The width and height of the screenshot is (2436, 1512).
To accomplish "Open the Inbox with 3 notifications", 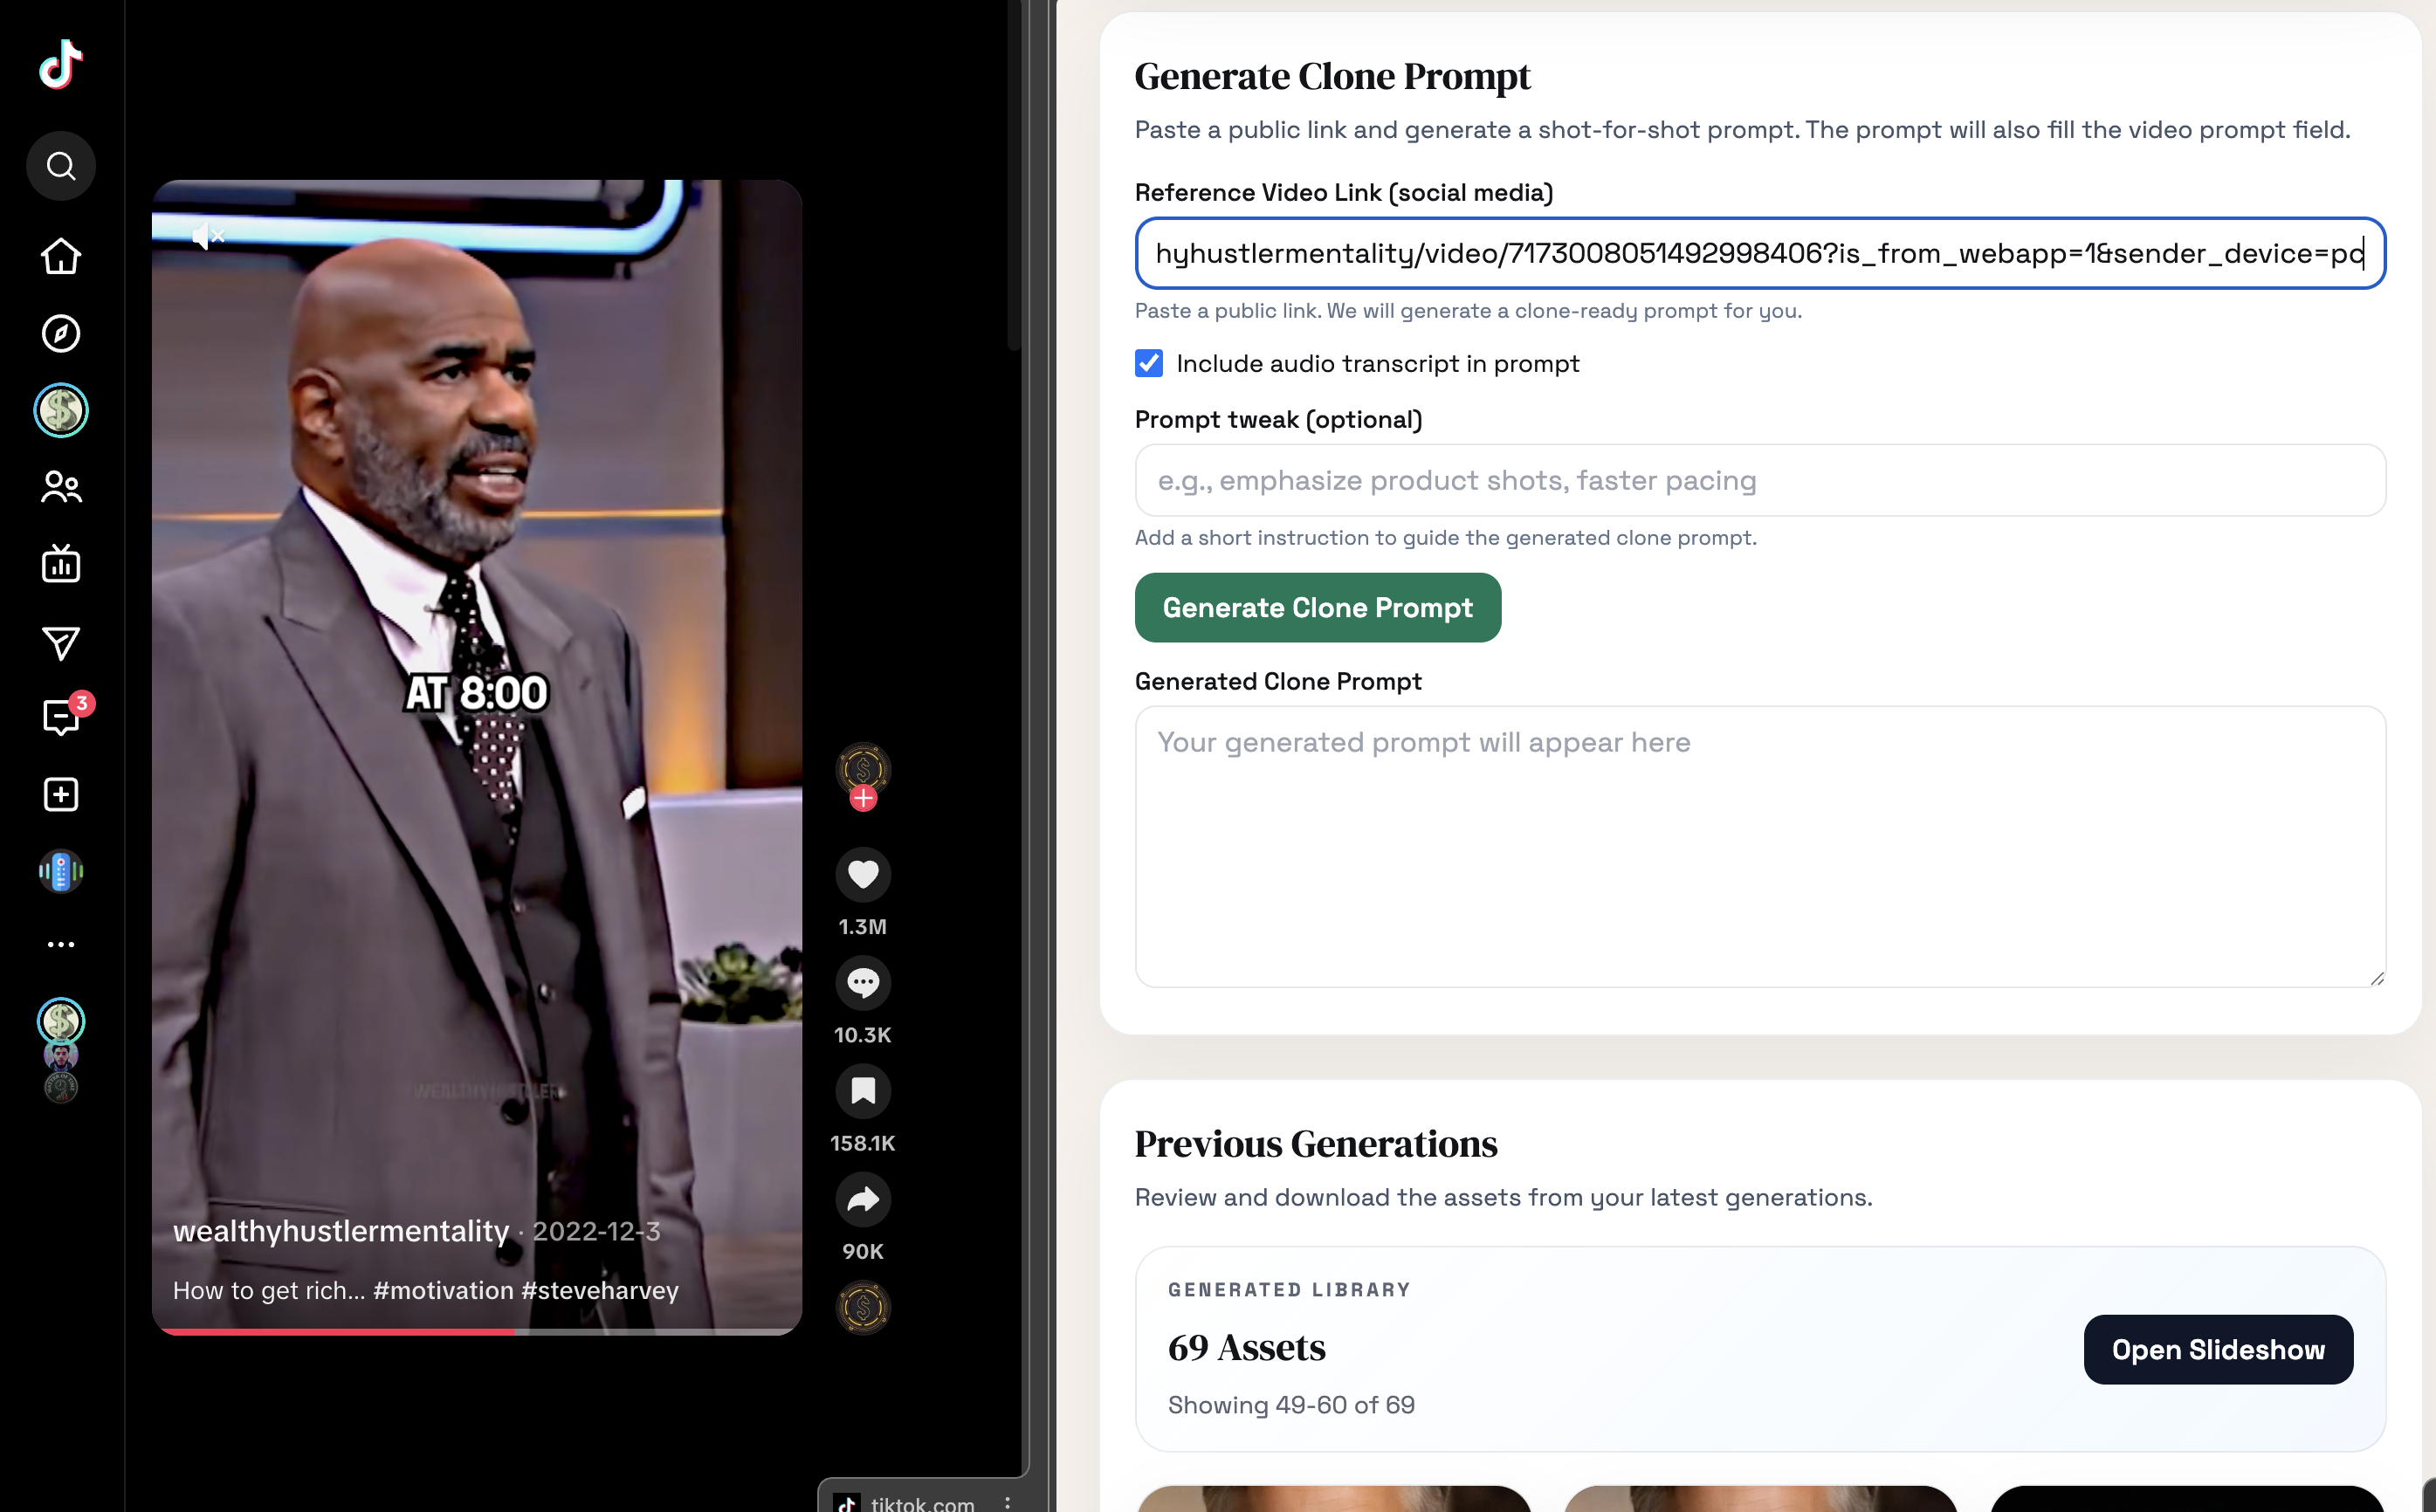I will pos(61,716).
